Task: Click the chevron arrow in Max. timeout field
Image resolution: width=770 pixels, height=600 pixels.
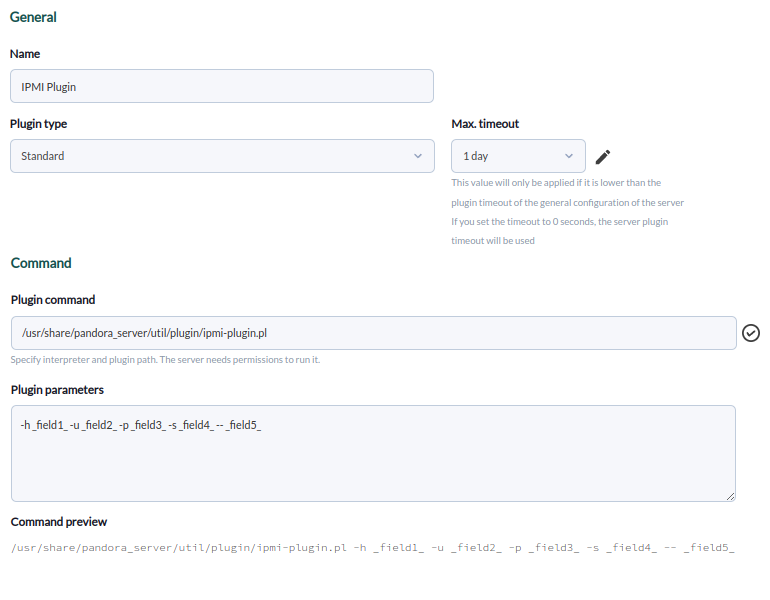Action: (x=569, y=156)
